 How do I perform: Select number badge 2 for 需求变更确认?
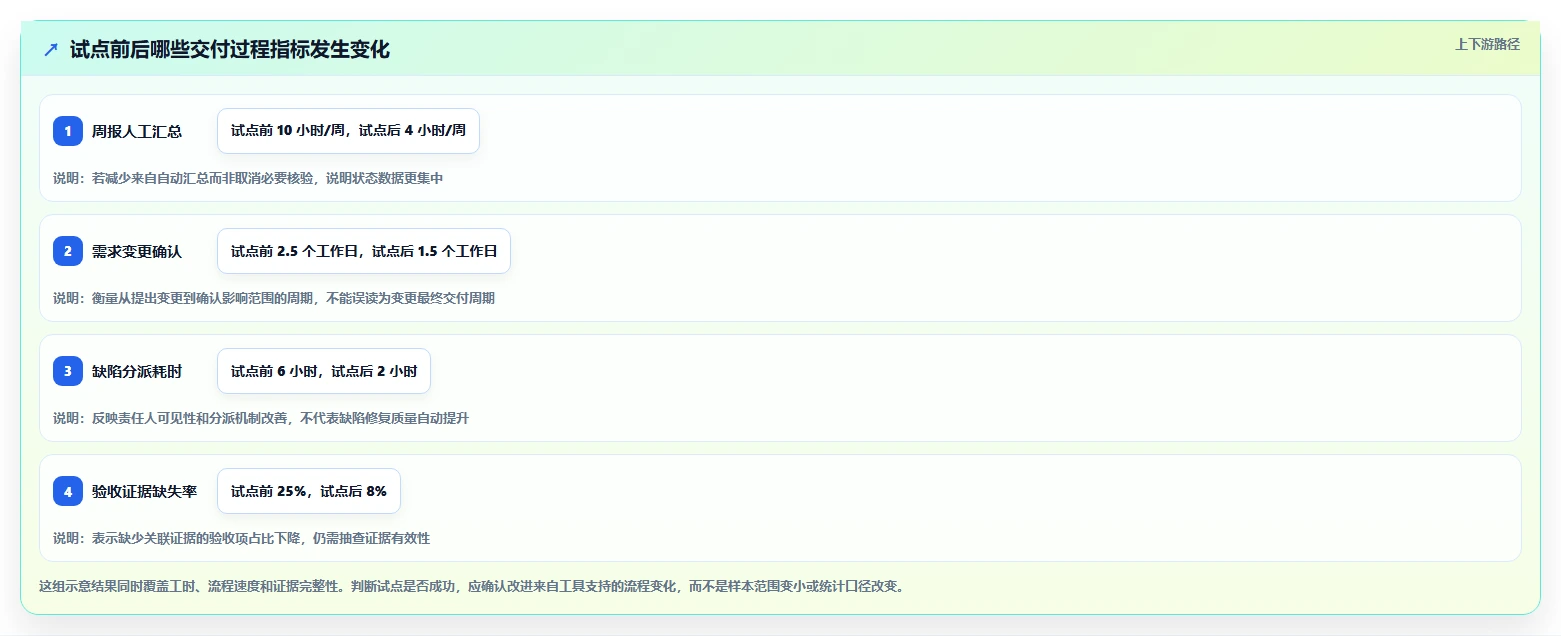[68, 251]
